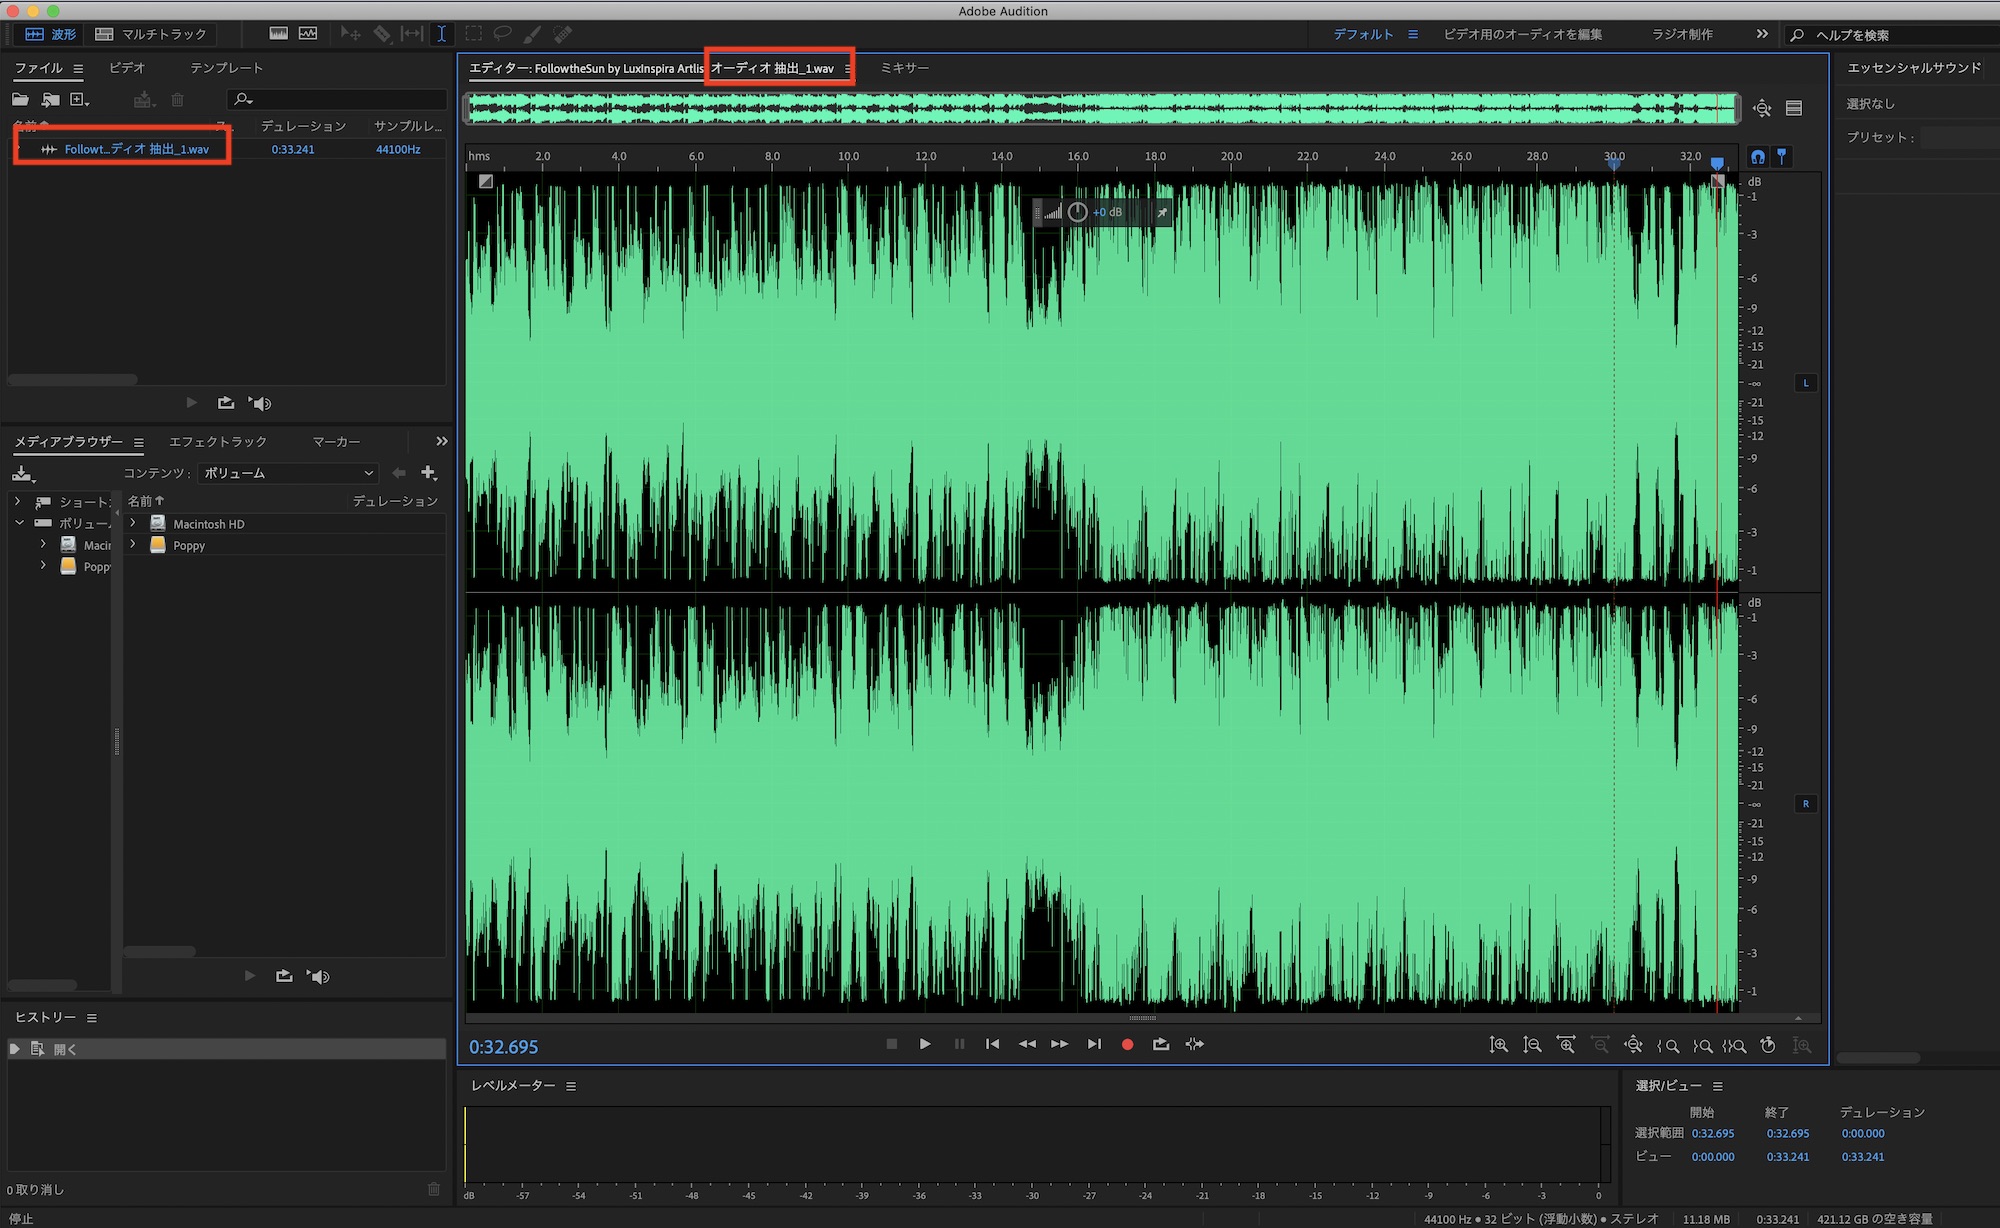Select the Time Selection tool
This screenshot has height=1228, width=2000.
click(441, 34)
